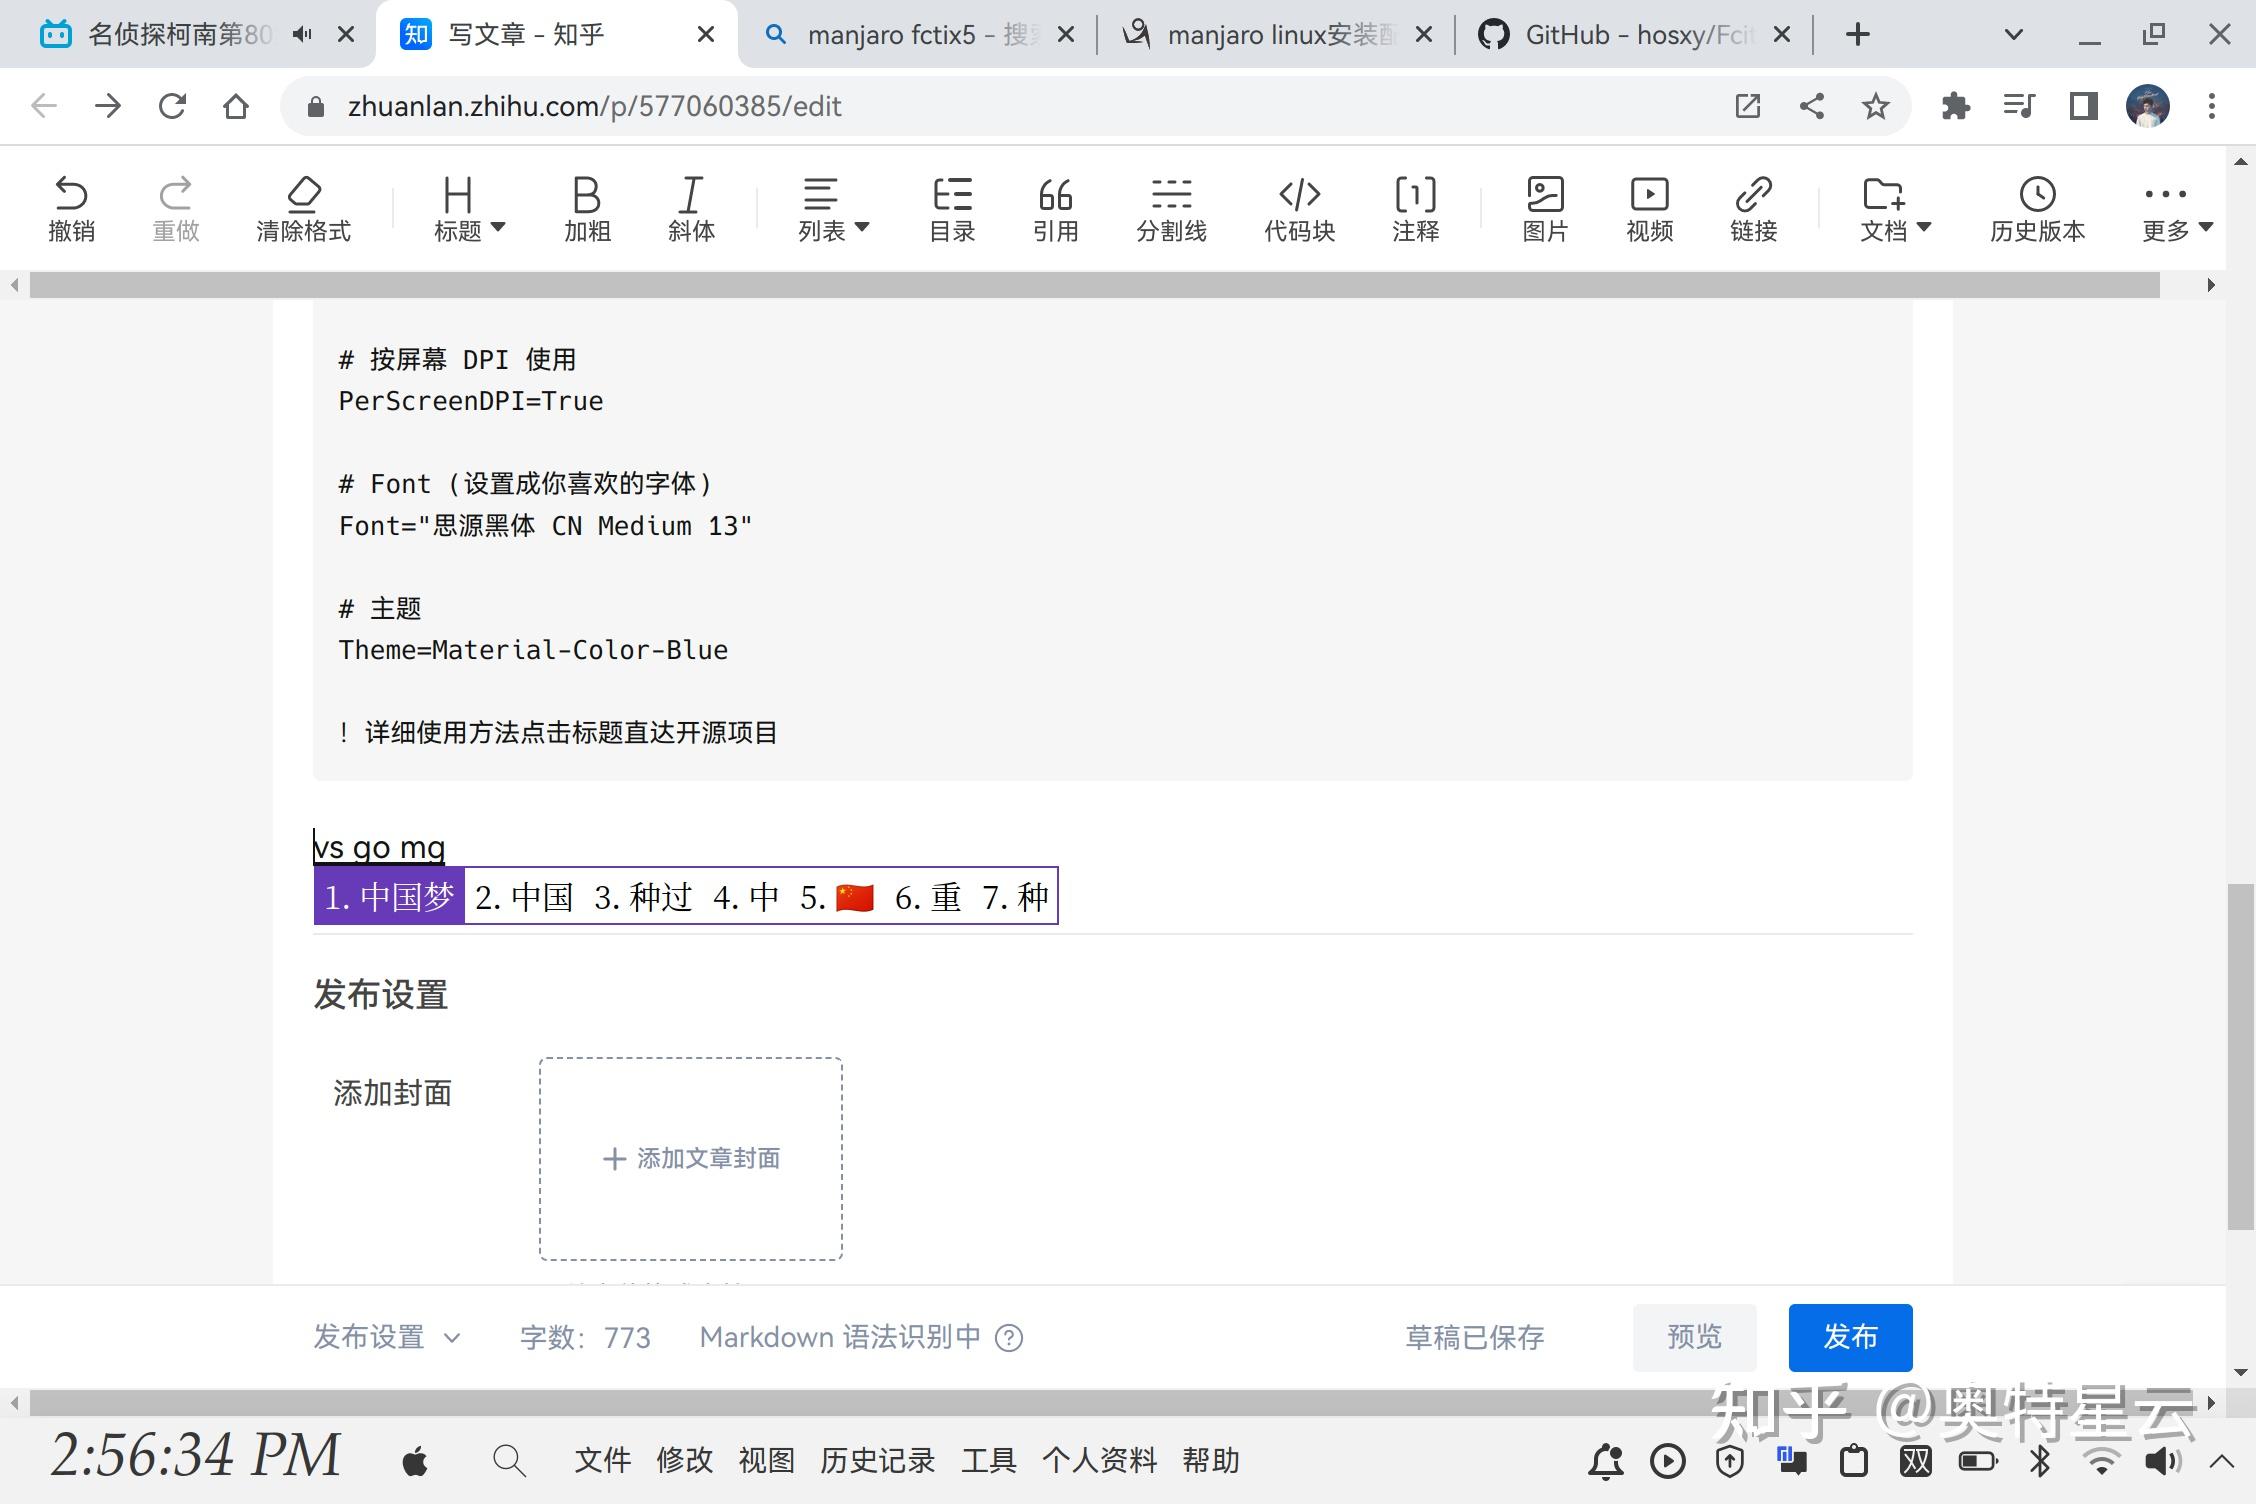2256x1504 pixels.
Task: Open the image (图片) upload tool
Action: tap(1545, 208)
